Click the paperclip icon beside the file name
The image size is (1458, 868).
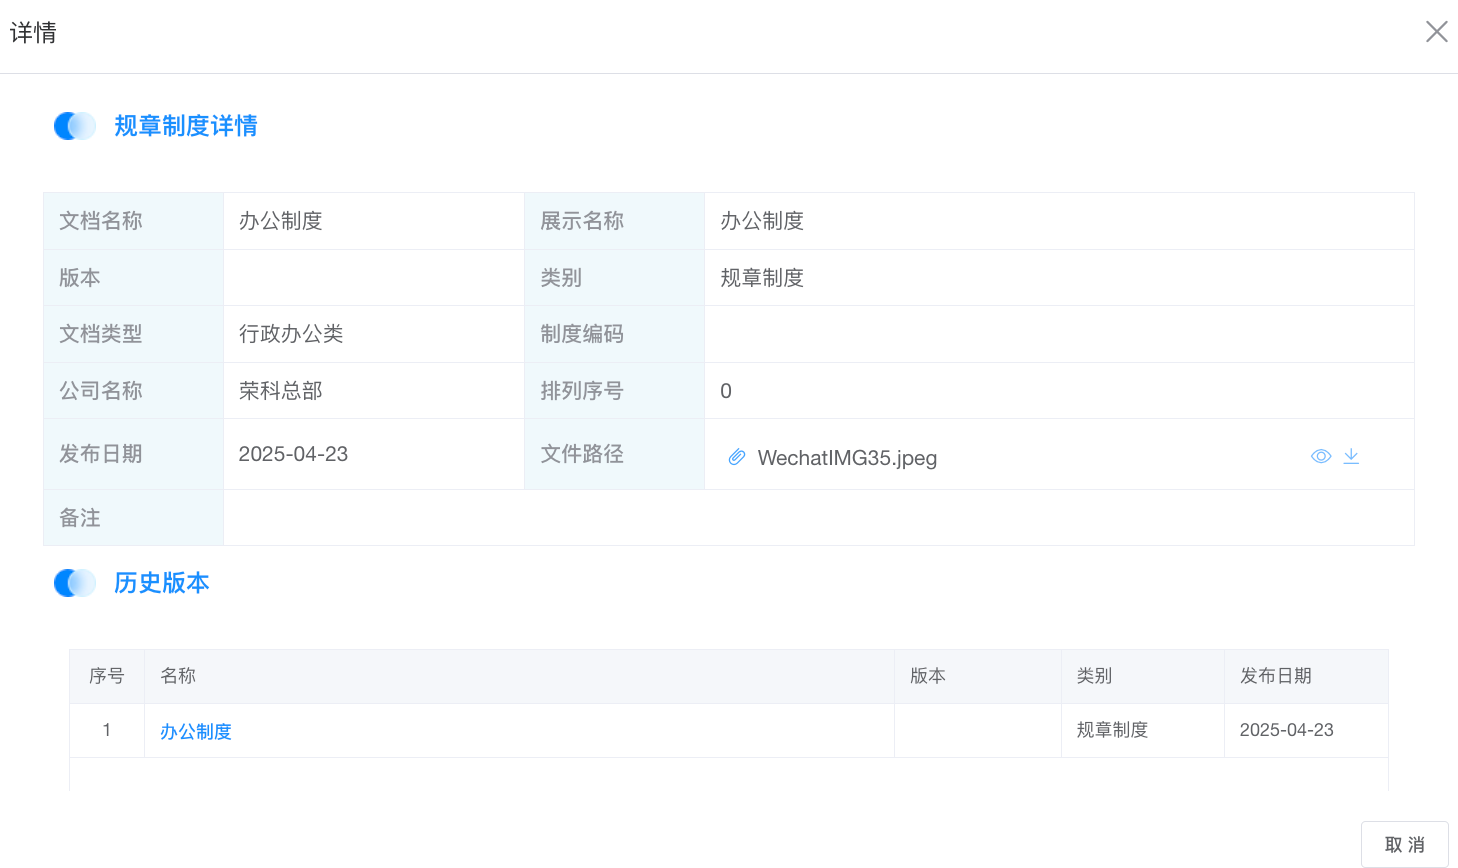[x=737, y=457]
